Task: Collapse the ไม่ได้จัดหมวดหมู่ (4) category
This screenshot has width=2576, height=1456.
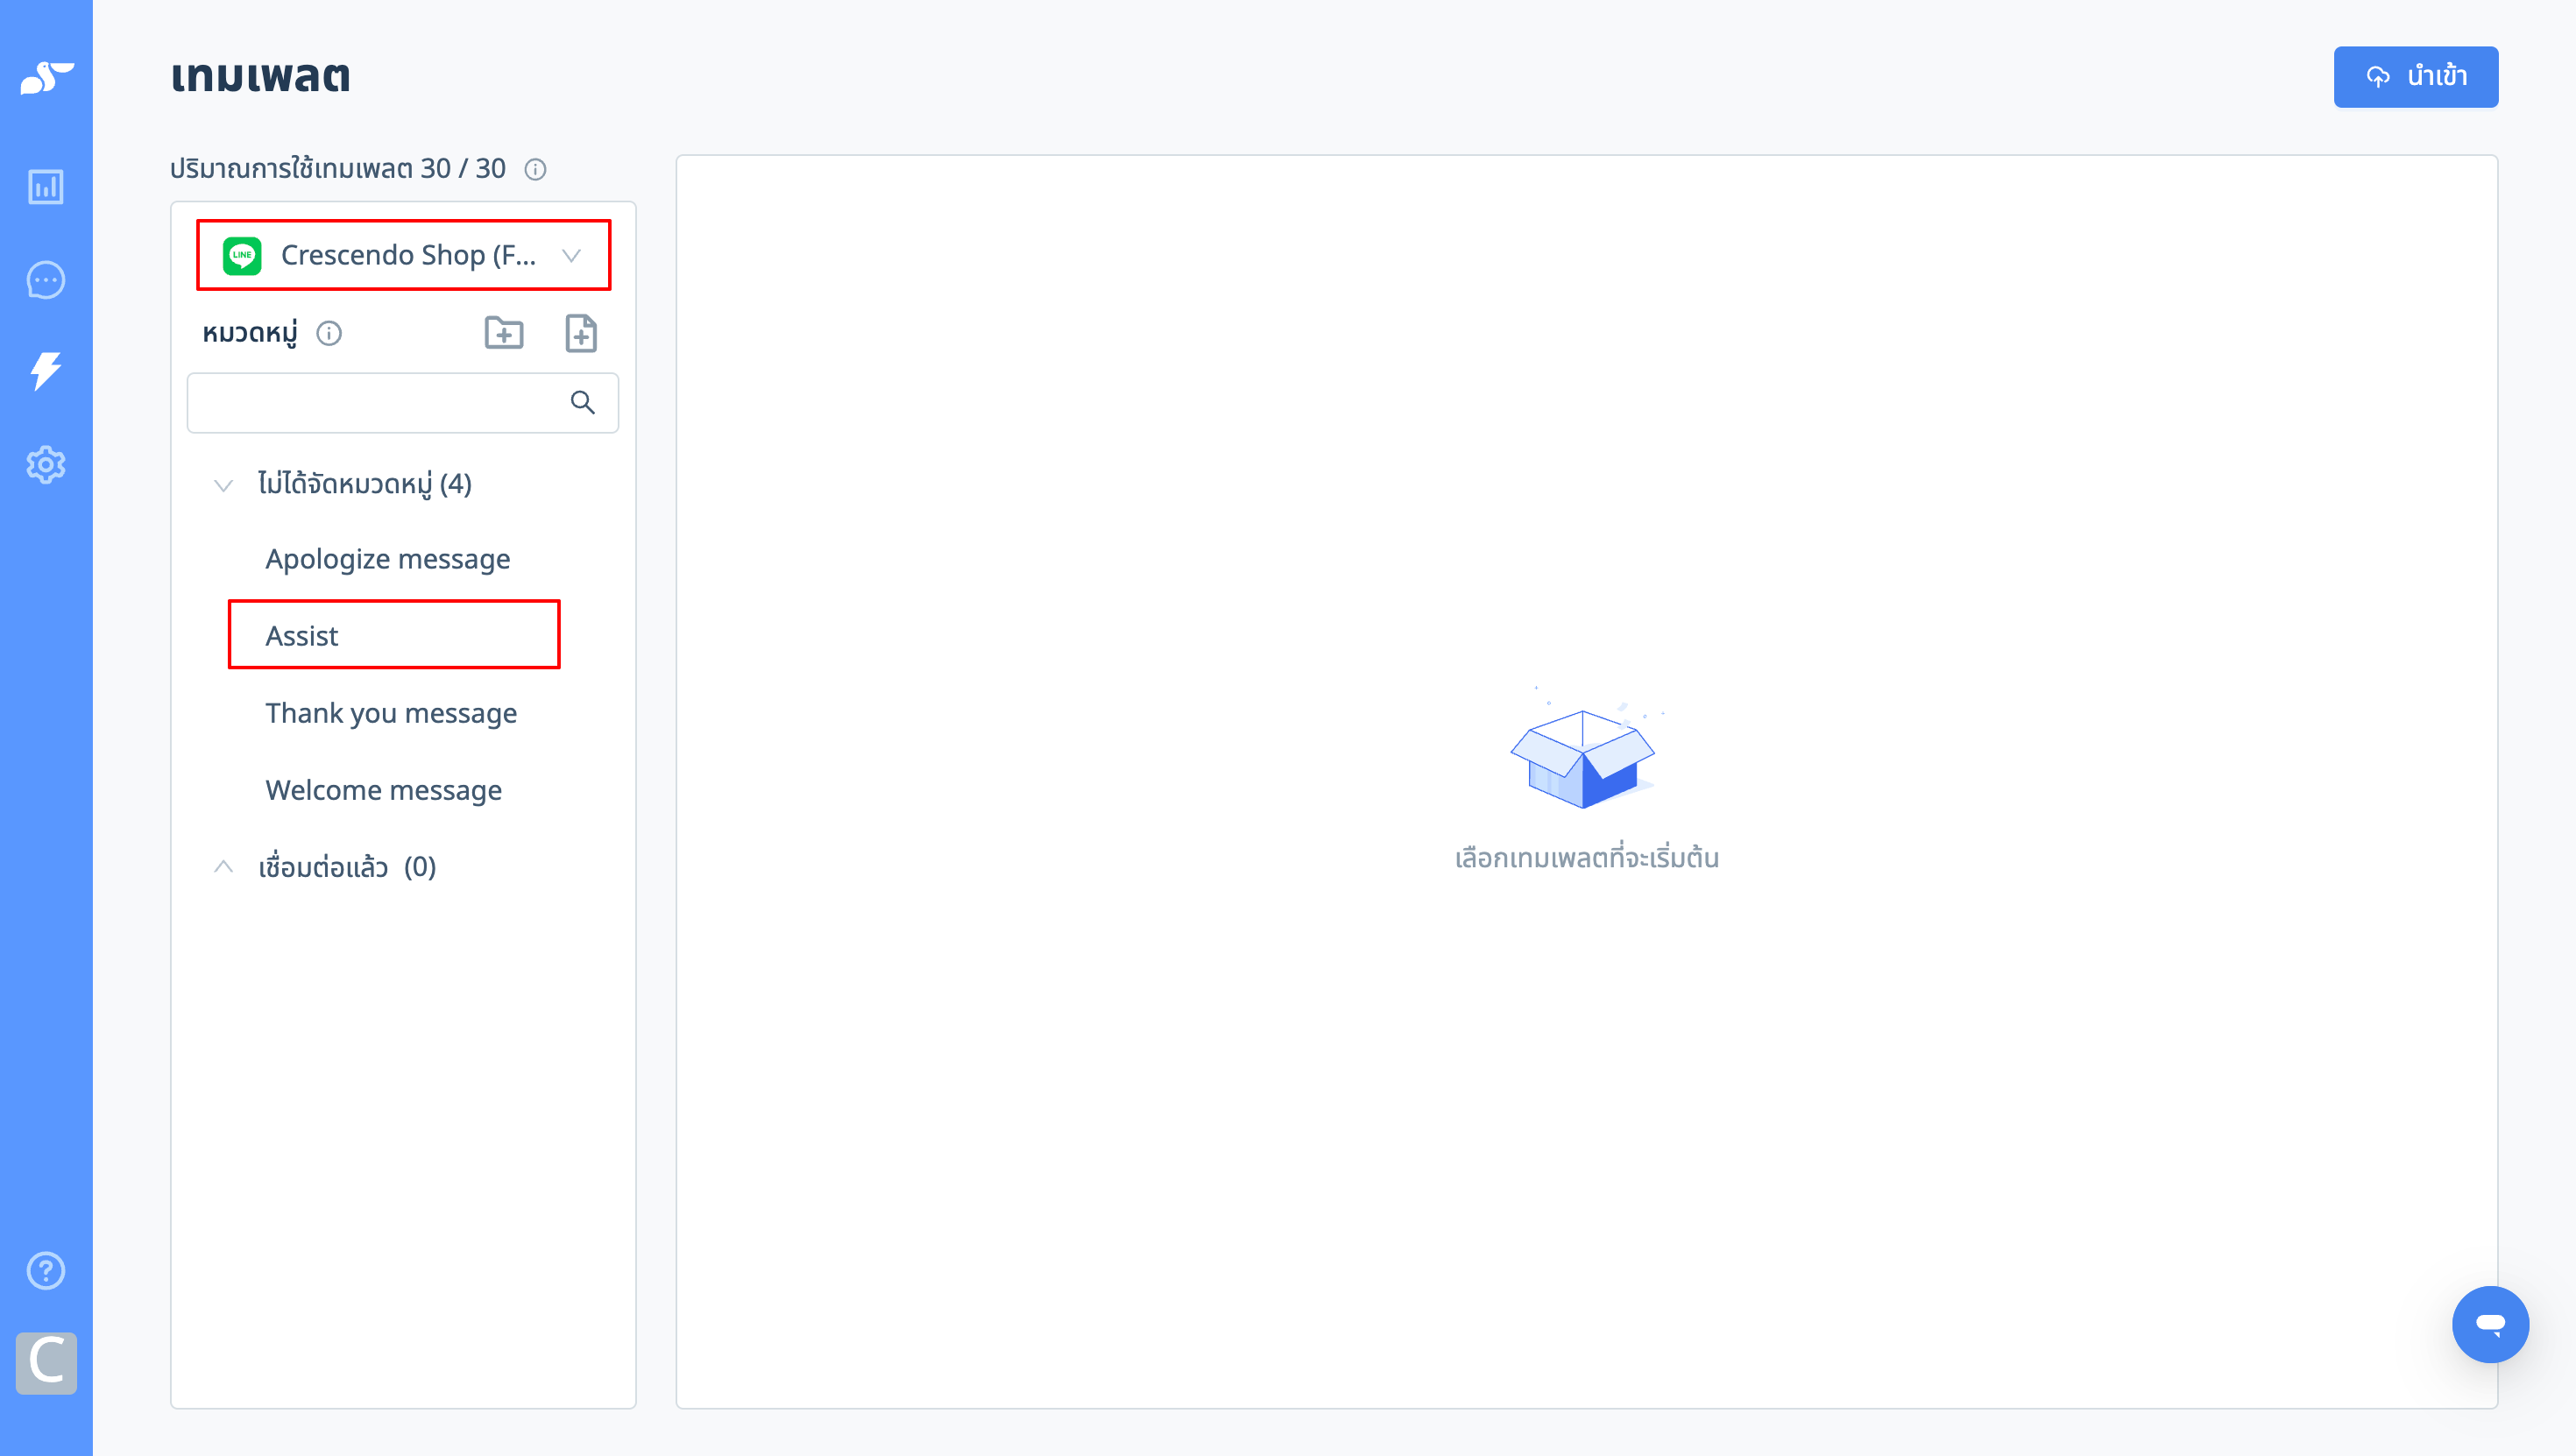Action: coord(224,485)
